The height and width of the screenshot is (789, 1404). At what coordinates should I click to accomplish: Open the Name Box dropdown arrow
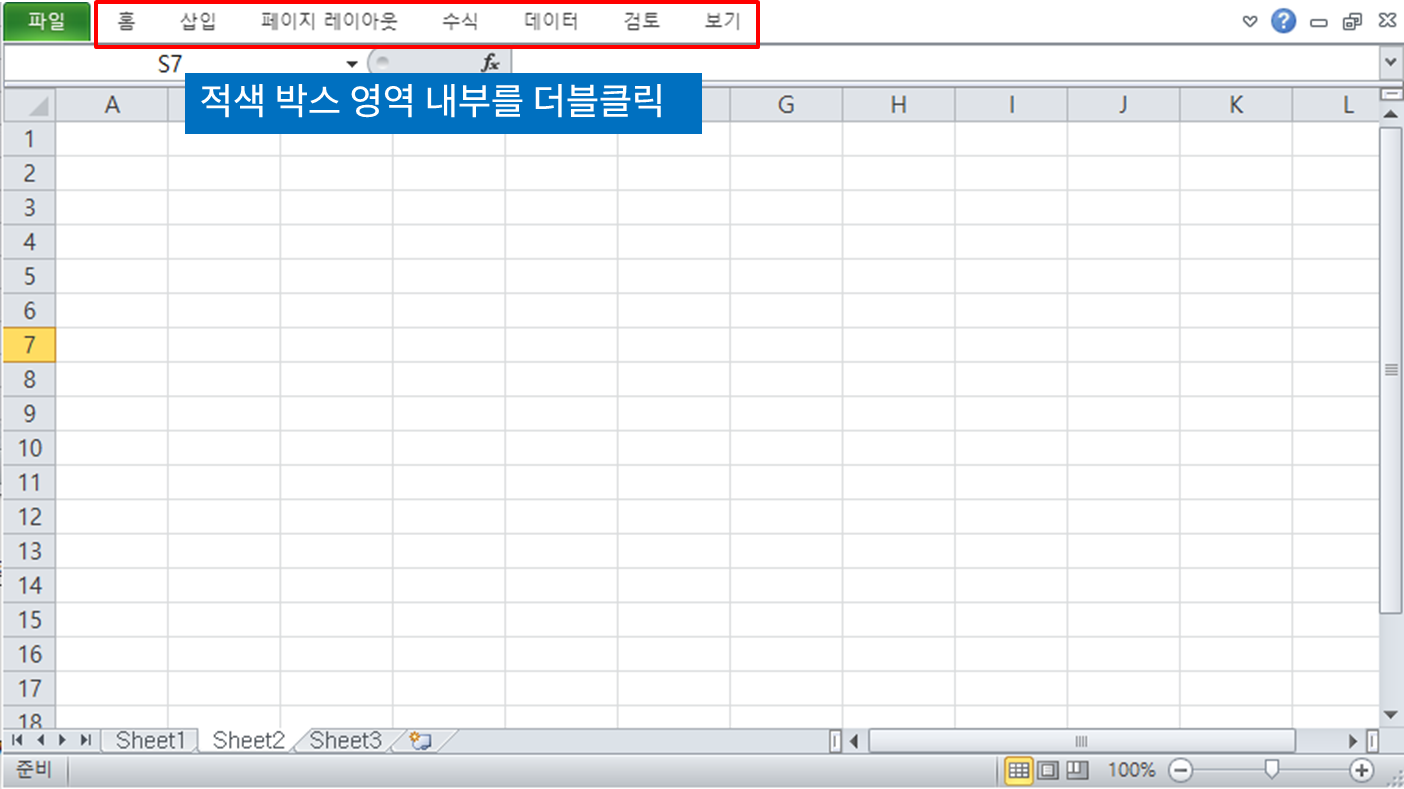click(352, 65)
